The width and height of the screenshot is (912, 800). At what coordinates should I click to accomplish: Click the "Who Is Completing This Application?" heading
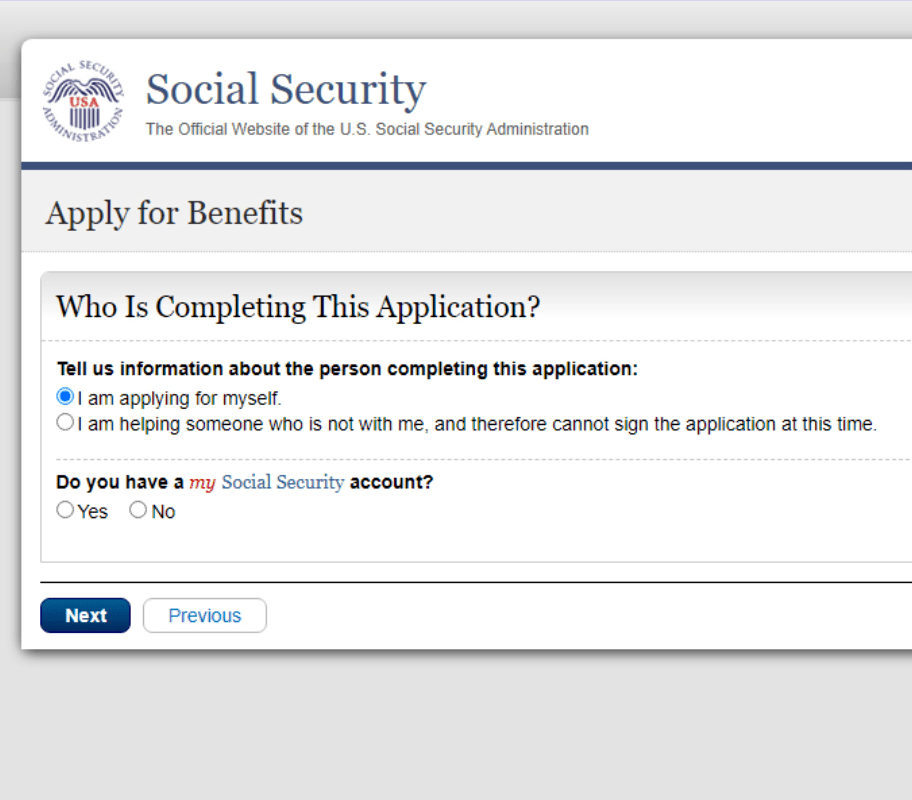pos(298,307)
